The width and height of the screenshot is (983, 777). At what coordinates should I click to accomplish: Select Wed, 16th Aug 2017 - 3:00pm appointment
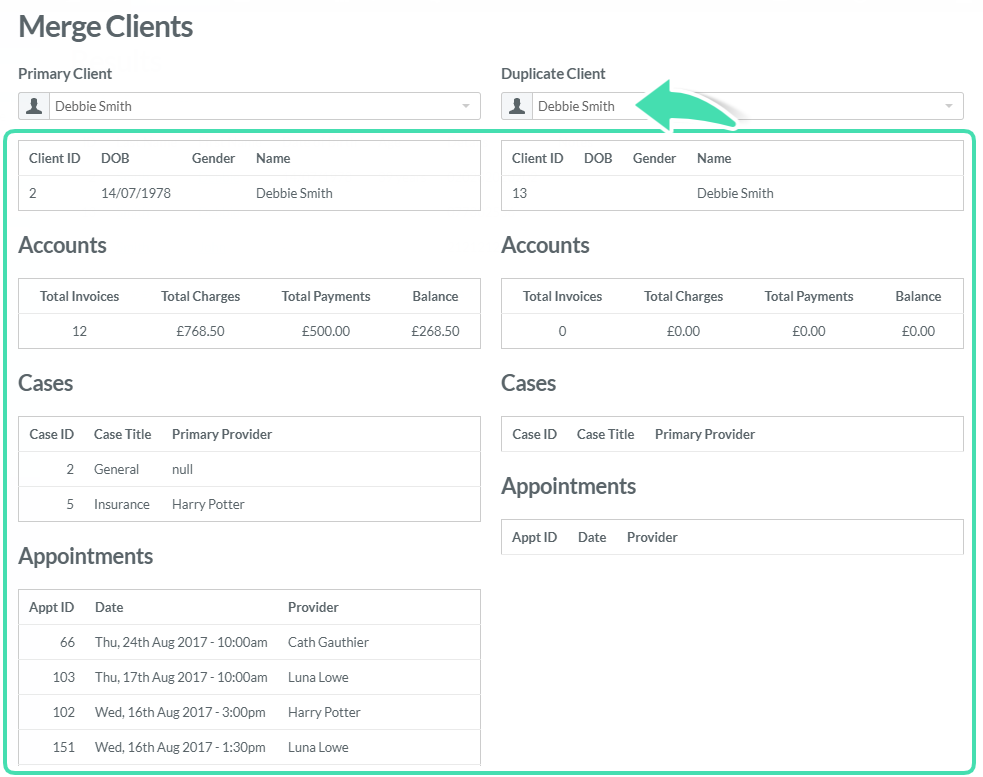click(180, 712)
